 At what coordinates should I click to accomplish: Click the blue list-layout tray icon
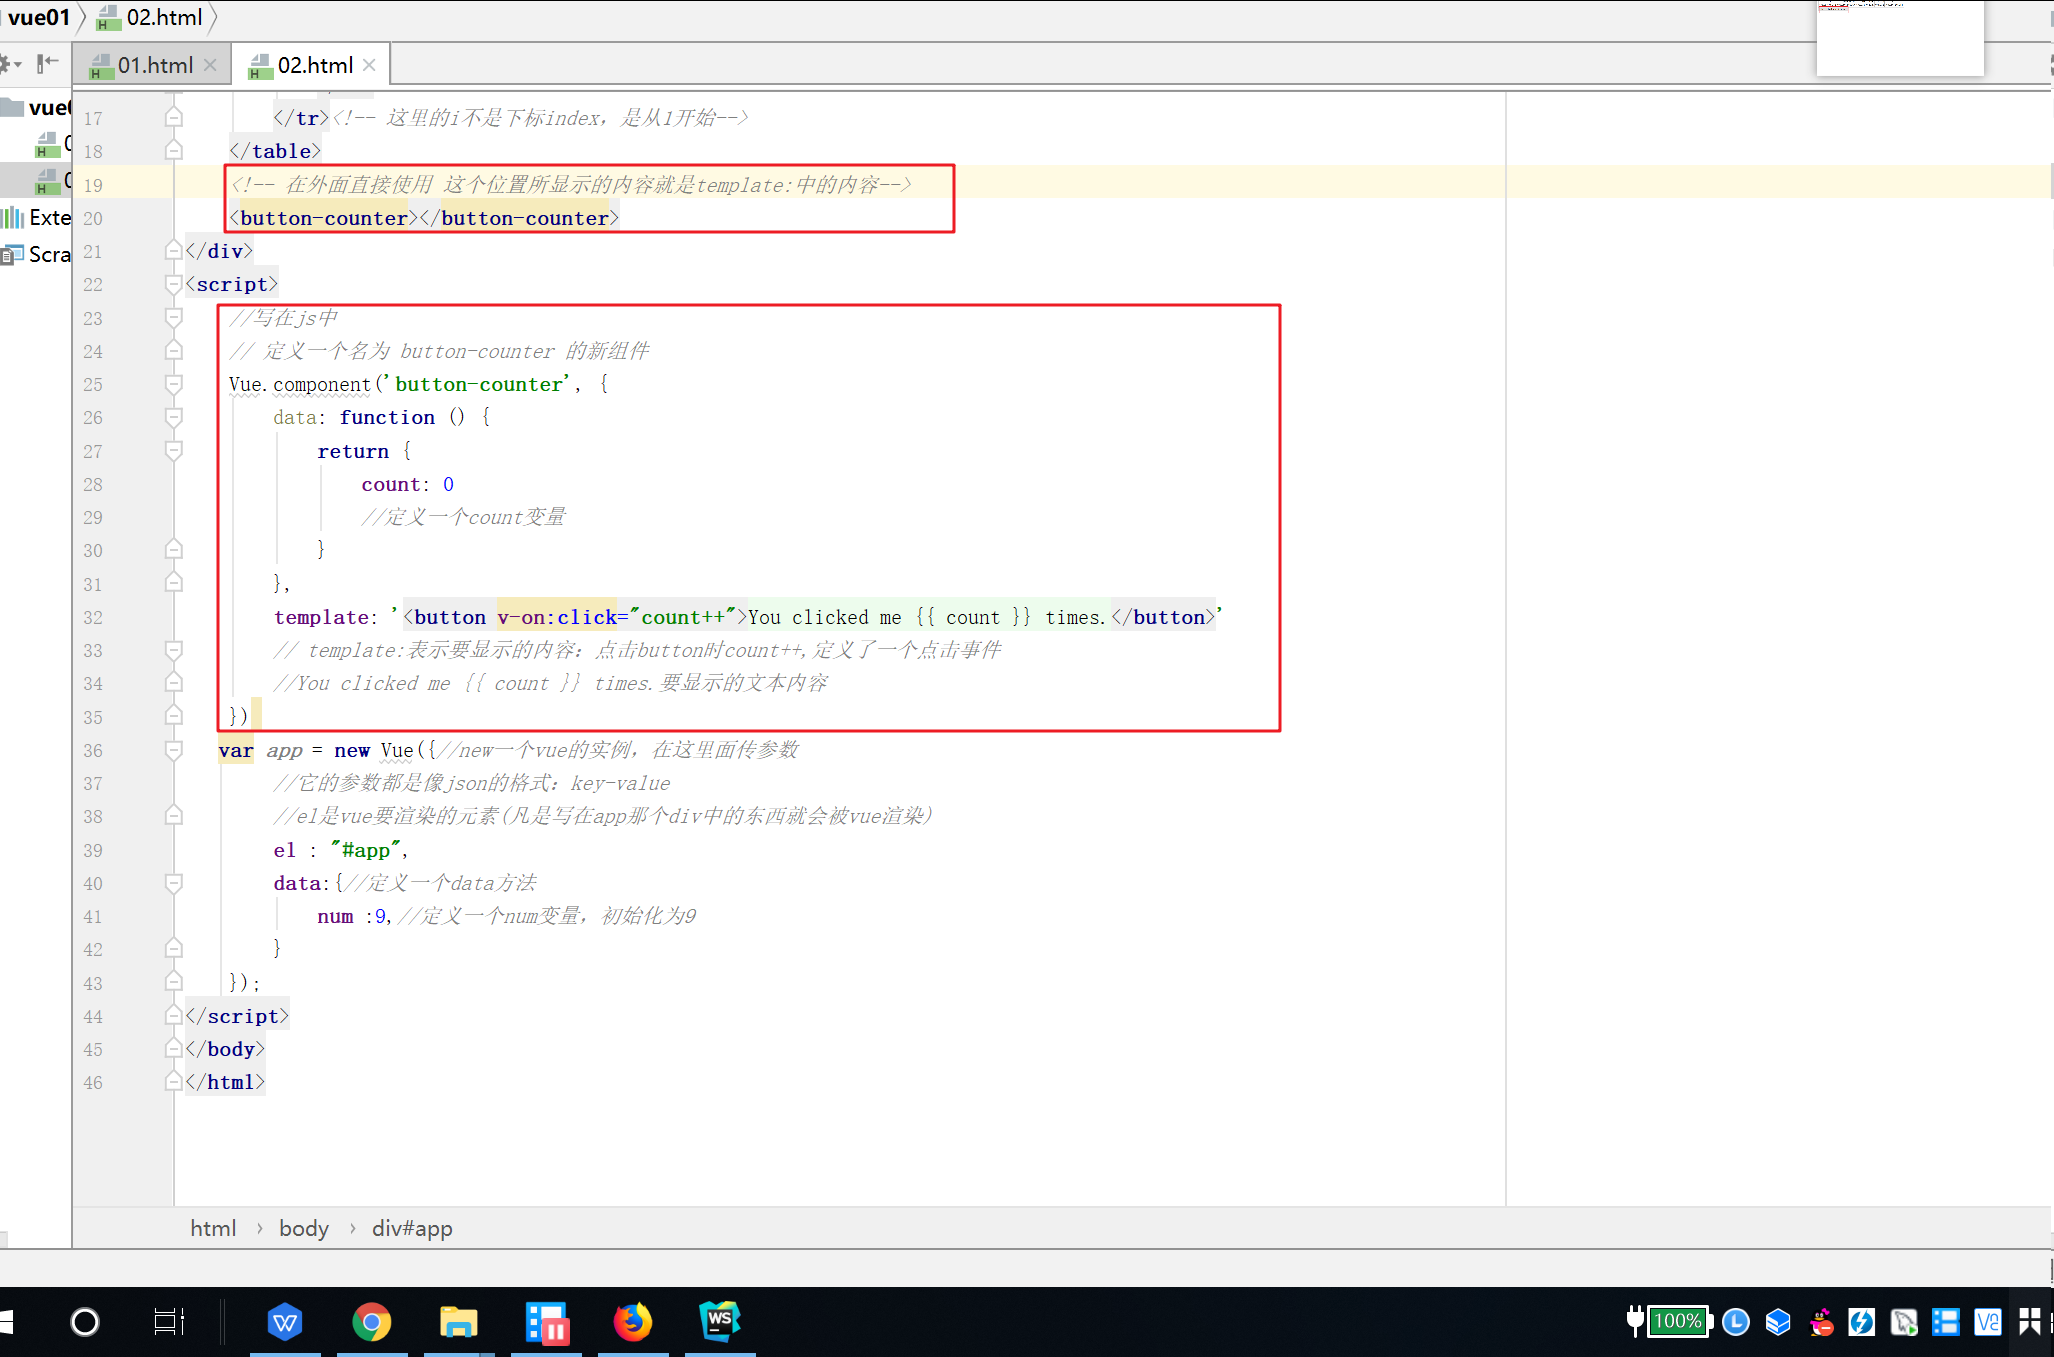(x=1946, y=1322)
